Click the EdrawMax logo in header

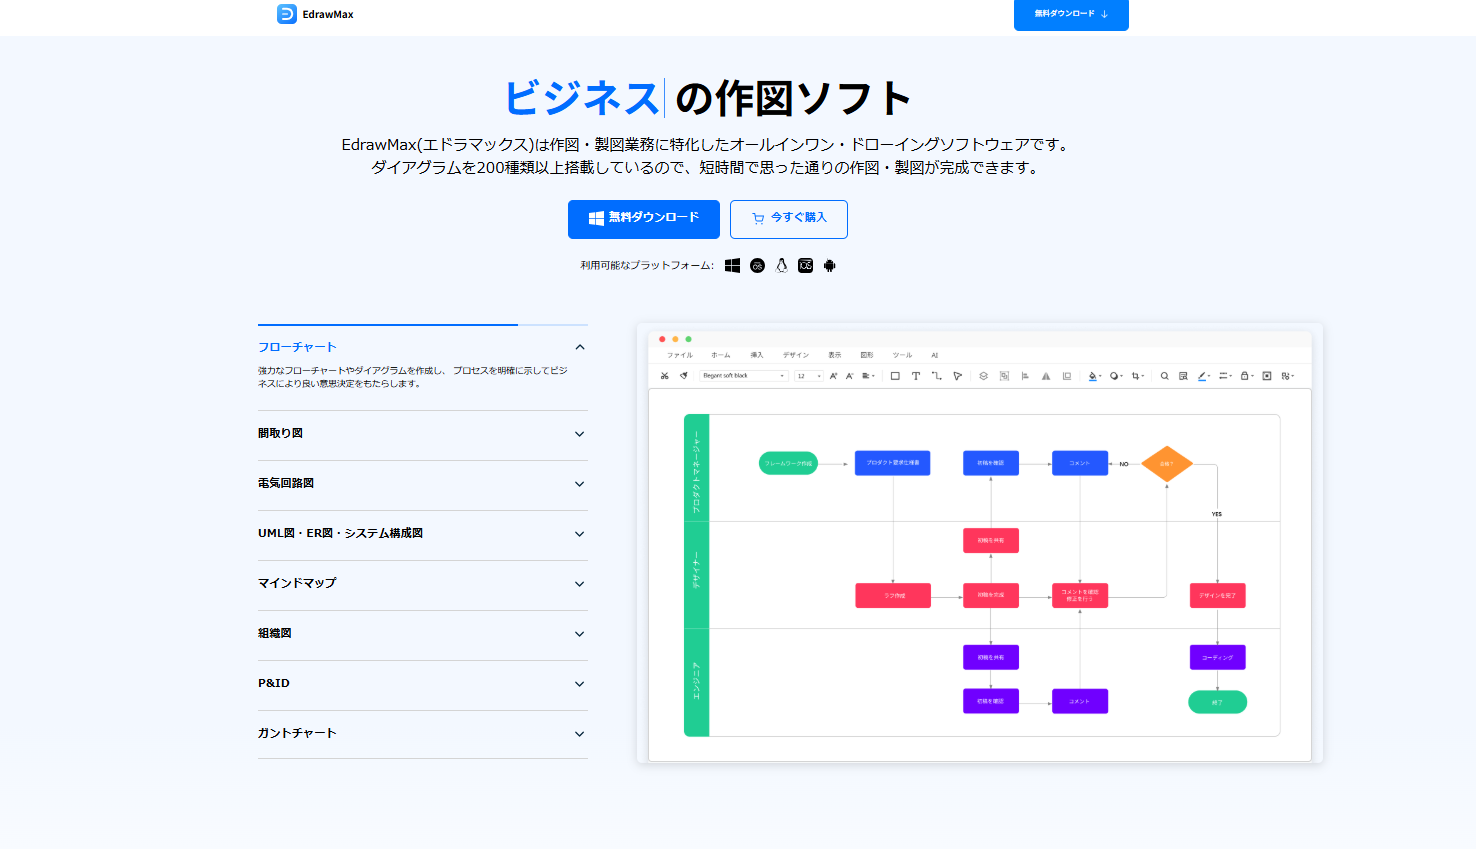[x=315, y=14]
